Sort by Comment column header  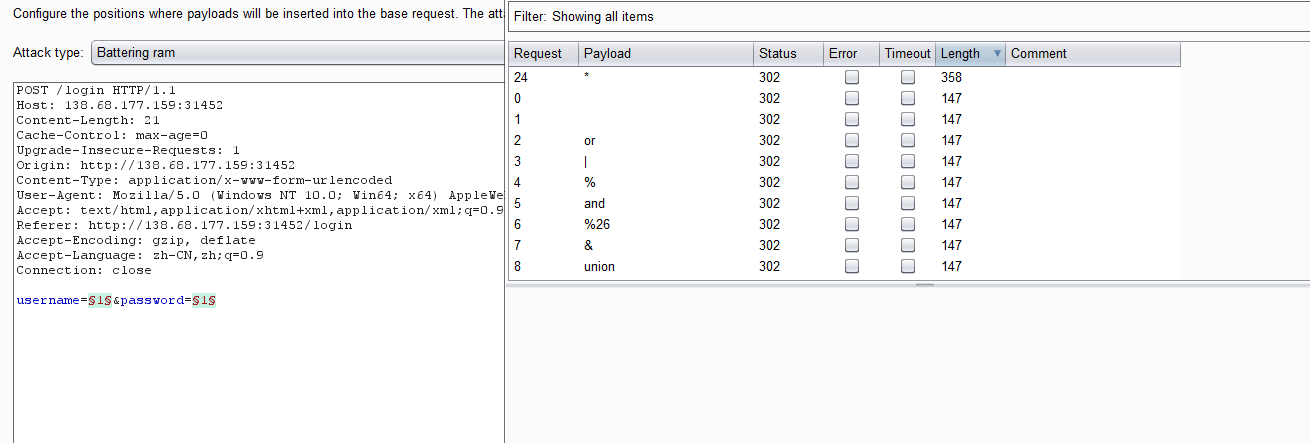(x=1093, y=54)
